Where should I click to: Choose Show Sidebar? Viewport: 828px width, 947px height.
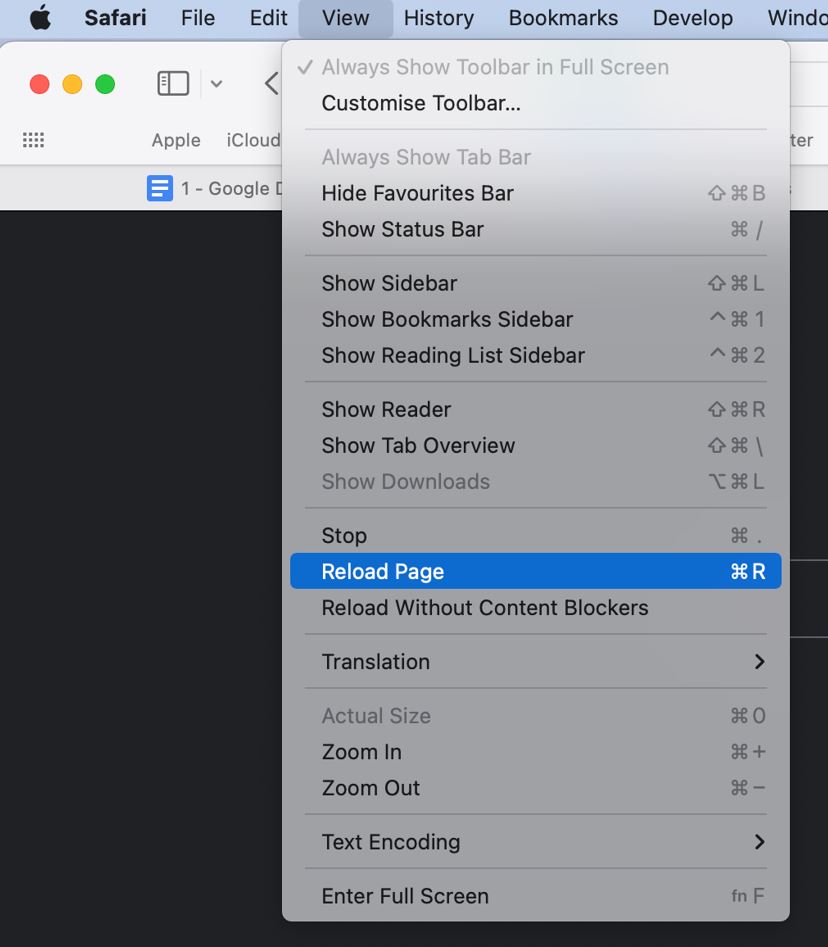click(536, 283)
